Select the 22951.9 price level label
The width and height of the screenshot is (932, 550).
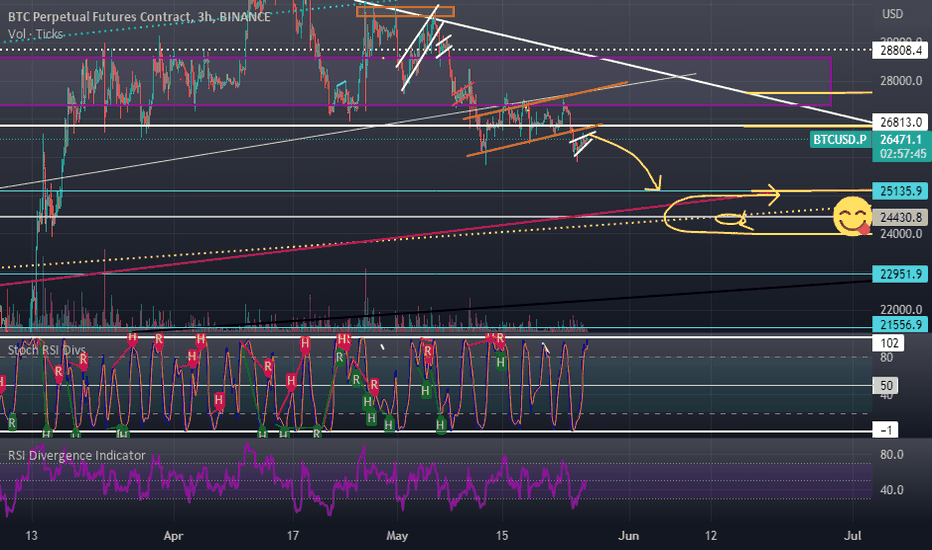coord(901,274)
